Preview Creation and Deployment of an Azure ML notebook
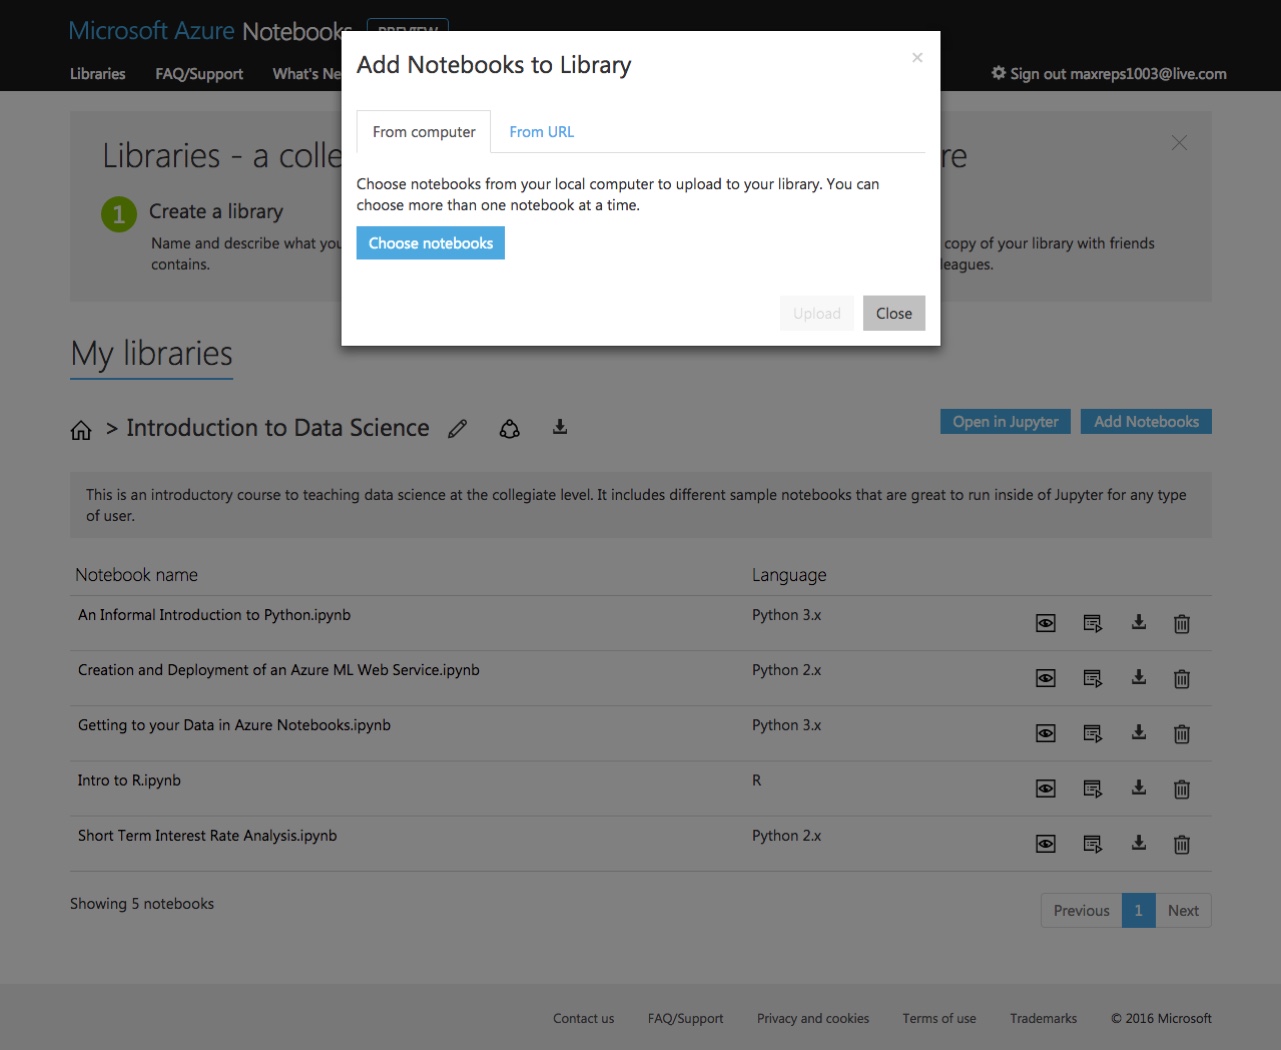 (1045, 679)
